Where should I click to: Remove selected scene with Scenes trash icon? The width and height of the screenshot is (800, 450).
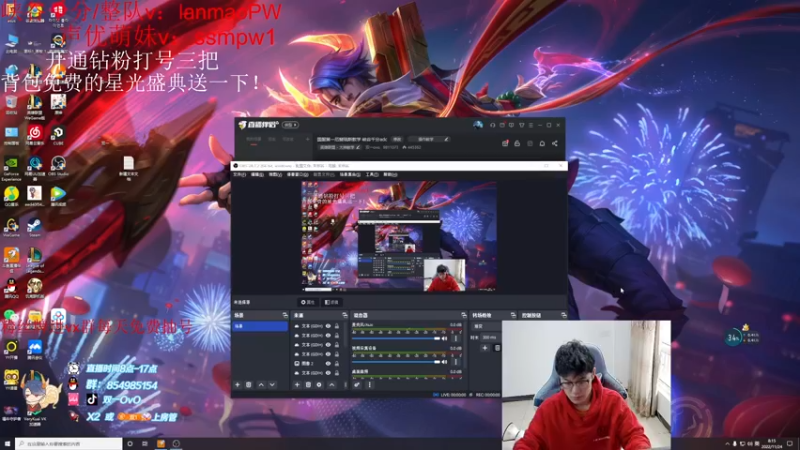click(248, 385)
